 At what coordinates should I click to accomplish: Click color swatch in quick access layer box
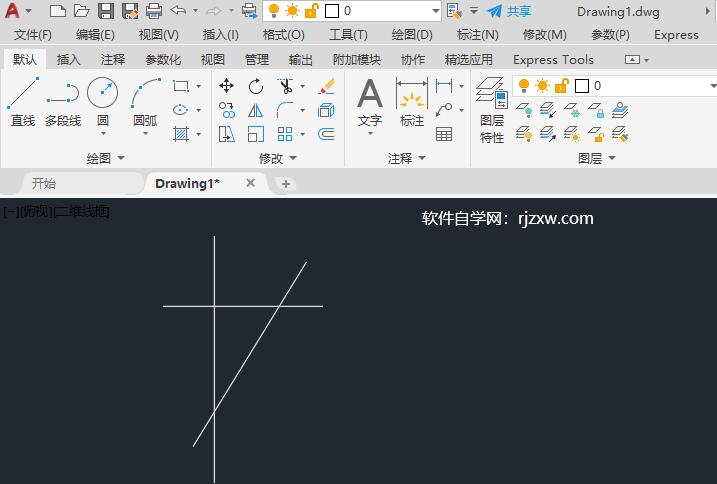[x=332, y=11]
